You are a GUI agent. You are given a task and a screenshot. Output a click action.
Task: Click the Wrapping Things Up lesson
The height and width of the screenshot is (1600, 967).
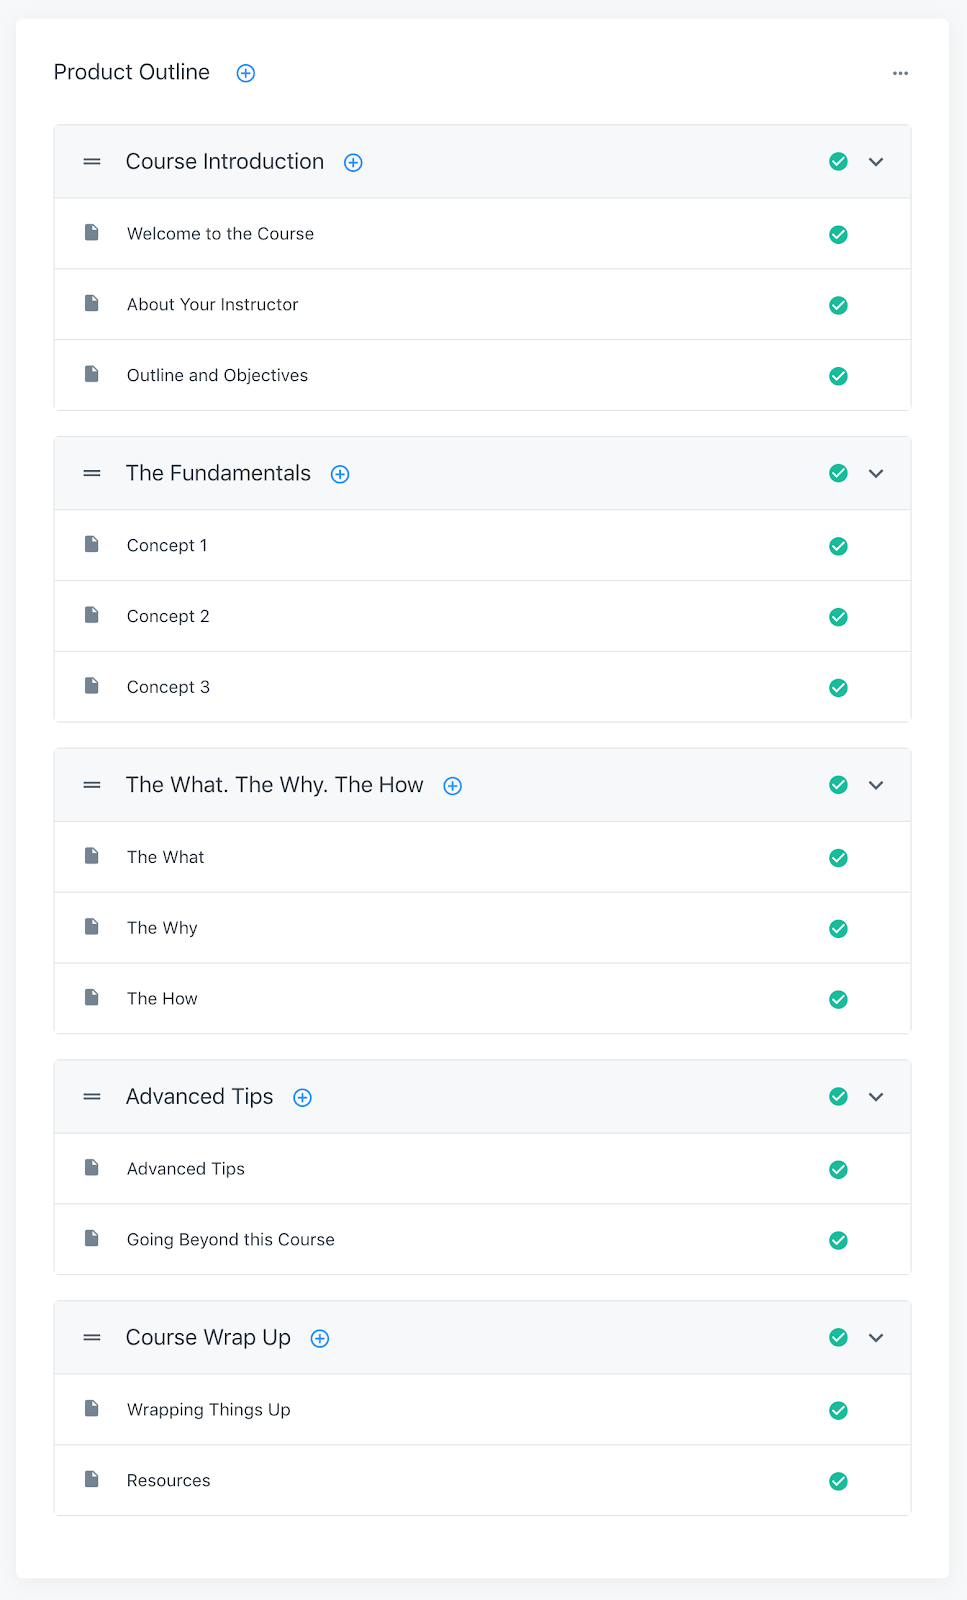coord(208,1410)
